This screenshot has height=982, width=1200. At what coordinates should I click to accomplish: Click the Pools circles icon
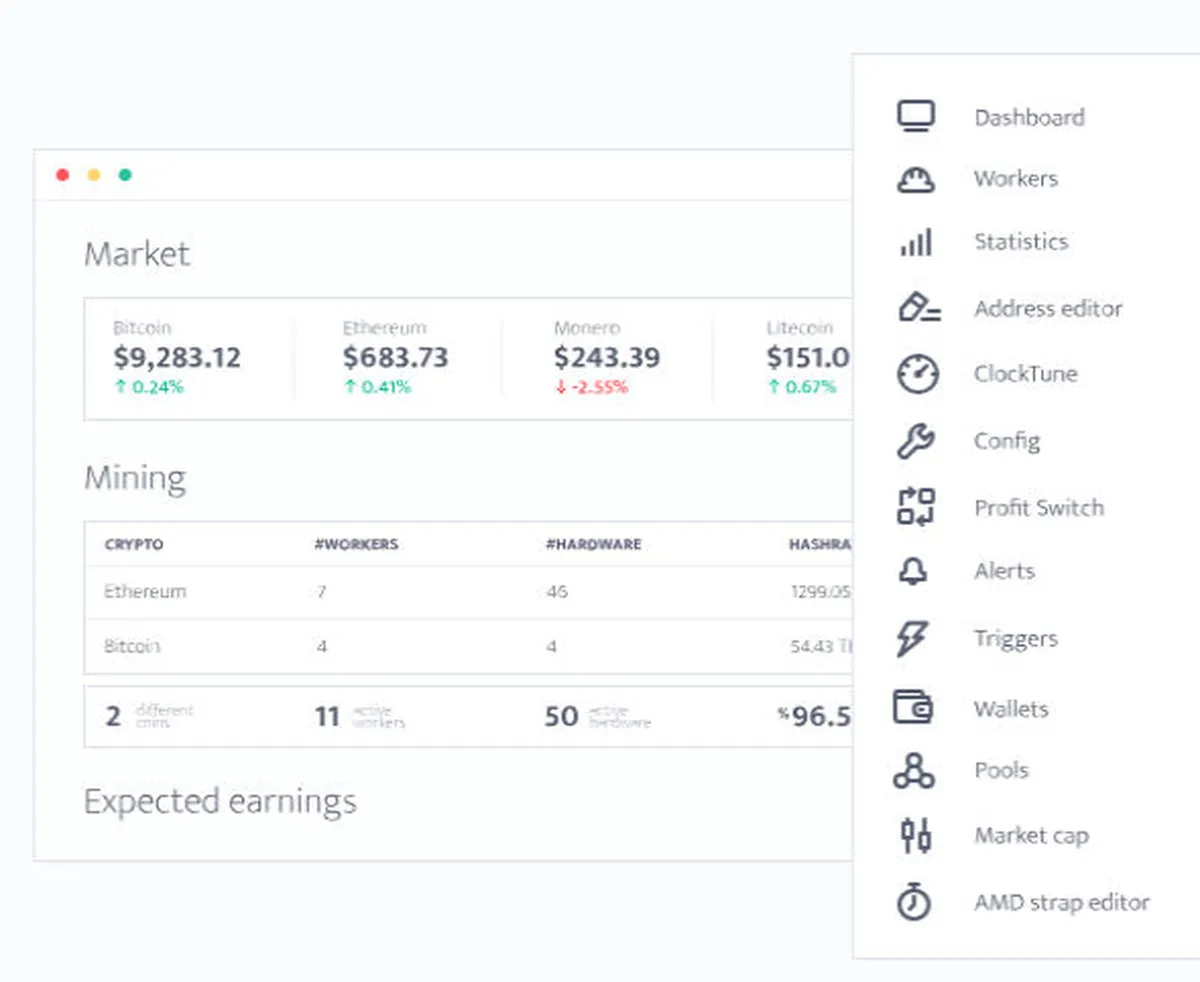[914, 771]
